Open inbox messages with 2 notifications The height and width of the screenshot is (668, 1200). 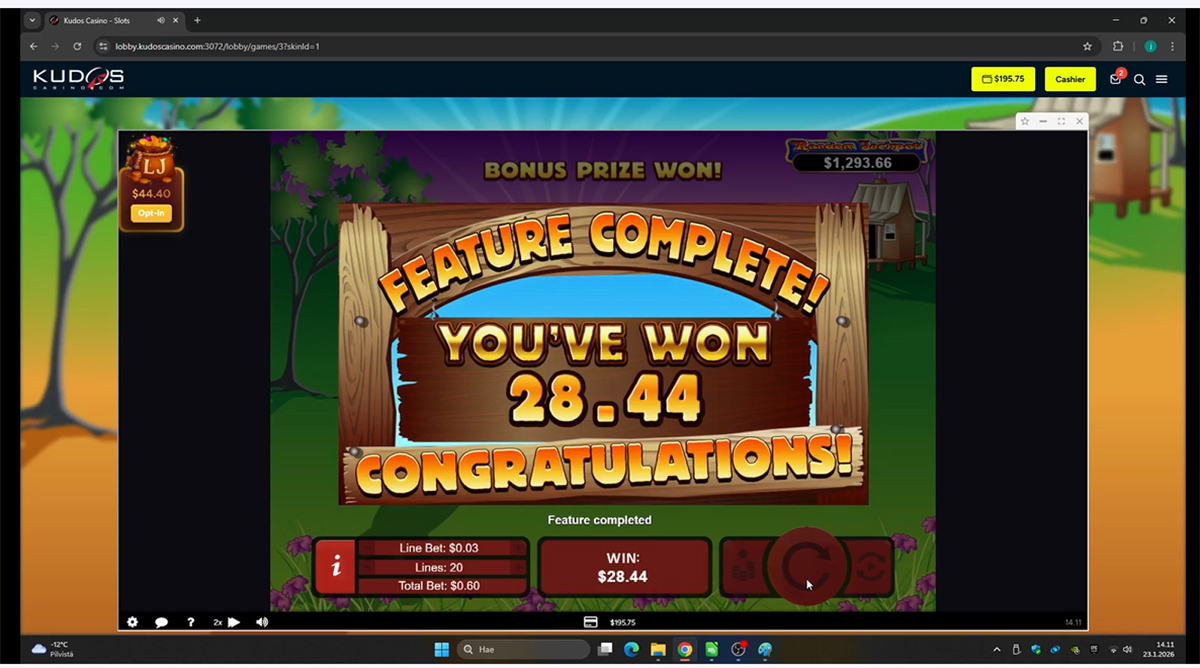pos(1116,79)
